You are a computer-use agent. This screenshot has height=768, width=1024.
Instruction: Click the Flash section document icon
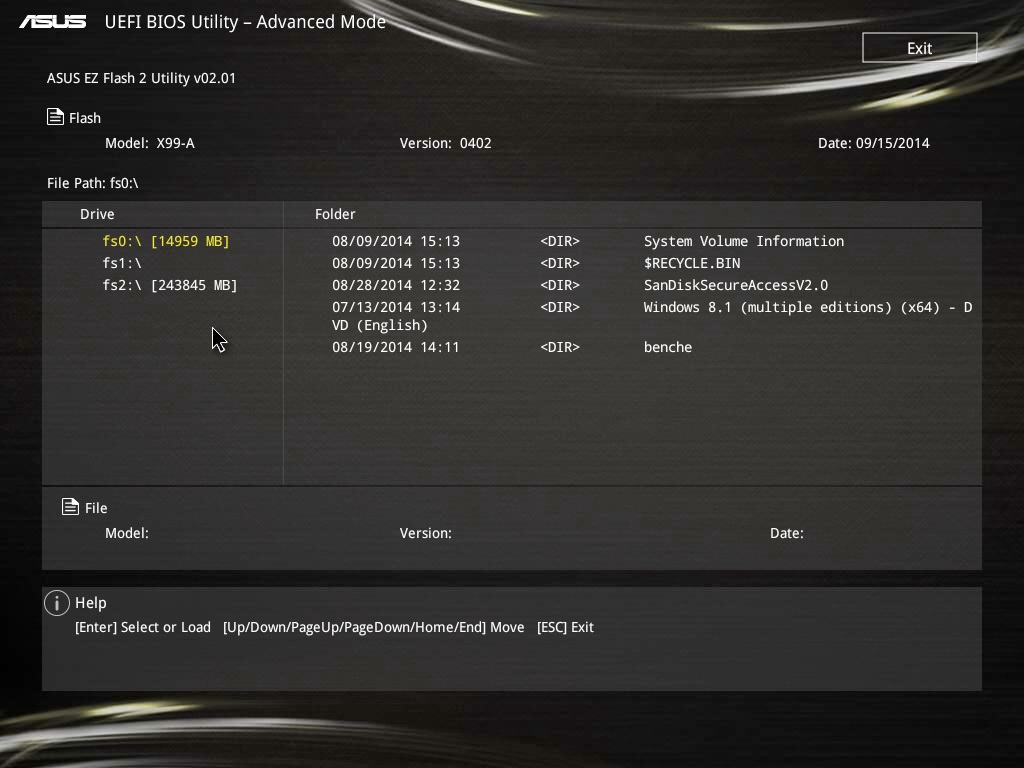tap(56, 117)
